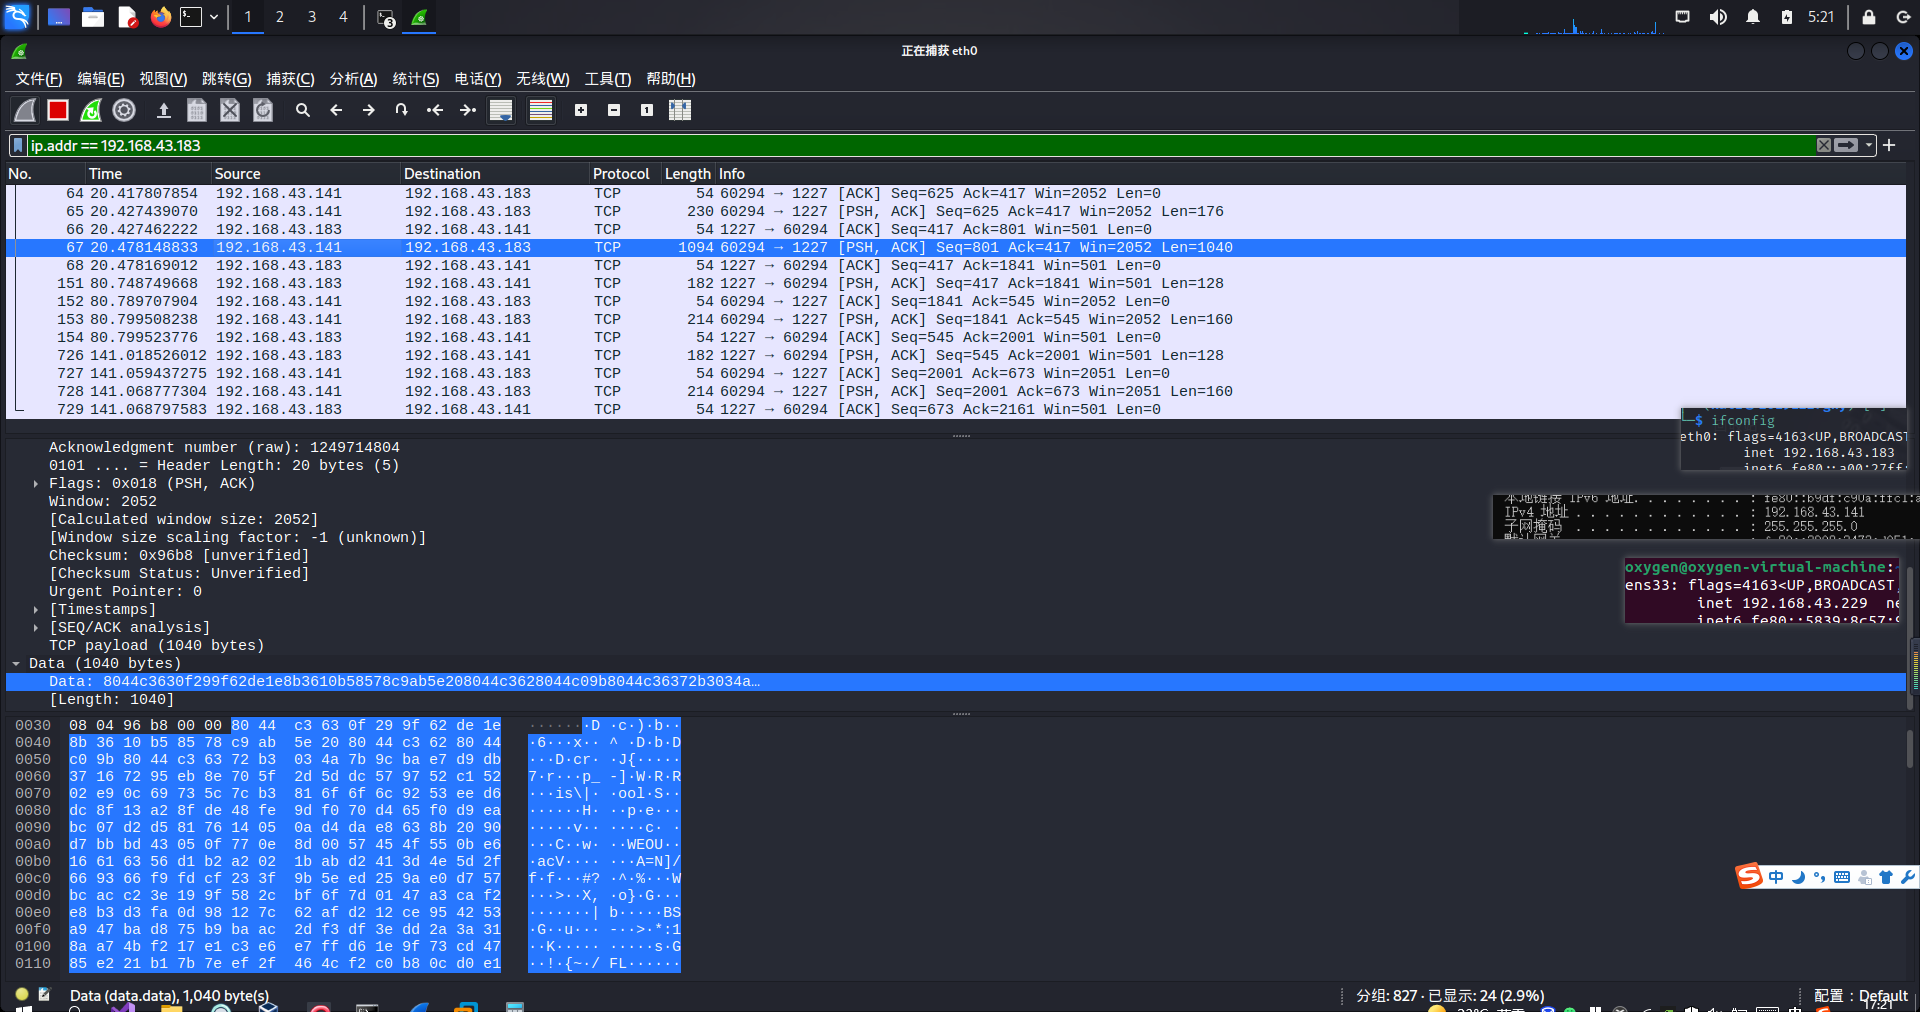Expand the [Timestamps] tree node

36,610
